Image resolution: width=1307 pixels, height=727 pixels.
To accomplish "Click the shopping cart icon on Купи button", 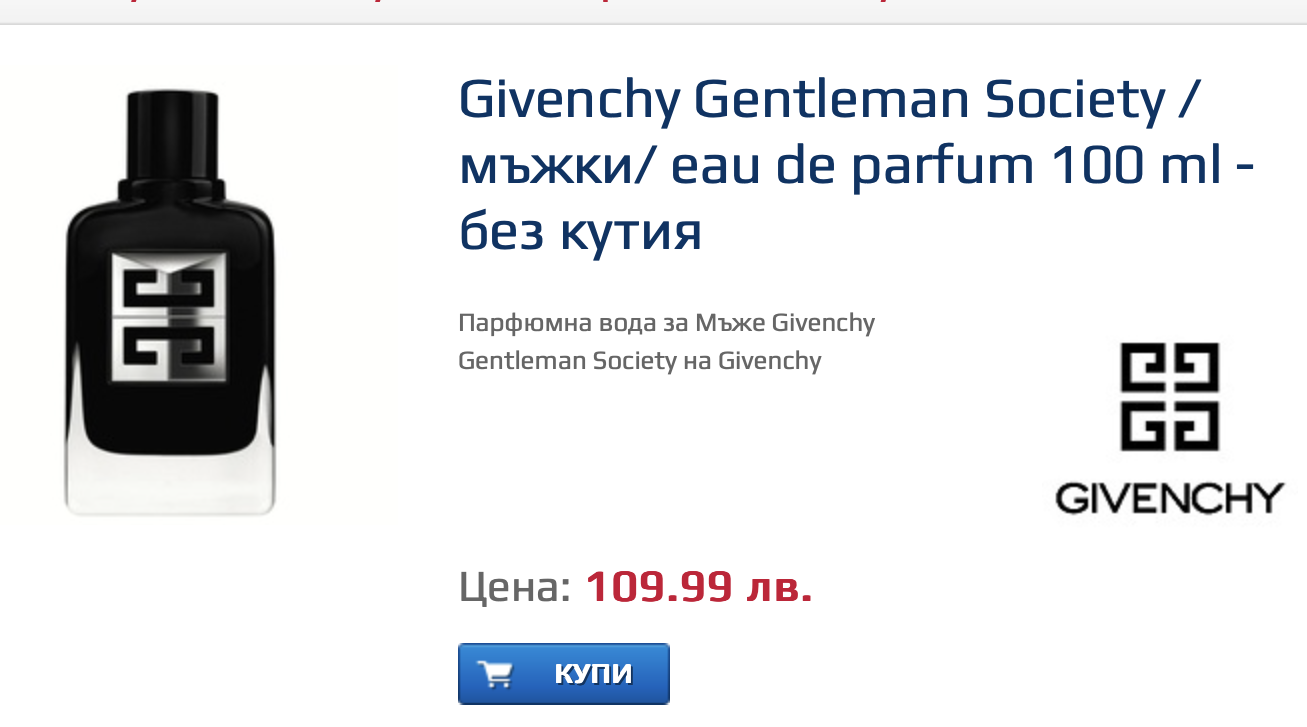I will coord(495,674).
